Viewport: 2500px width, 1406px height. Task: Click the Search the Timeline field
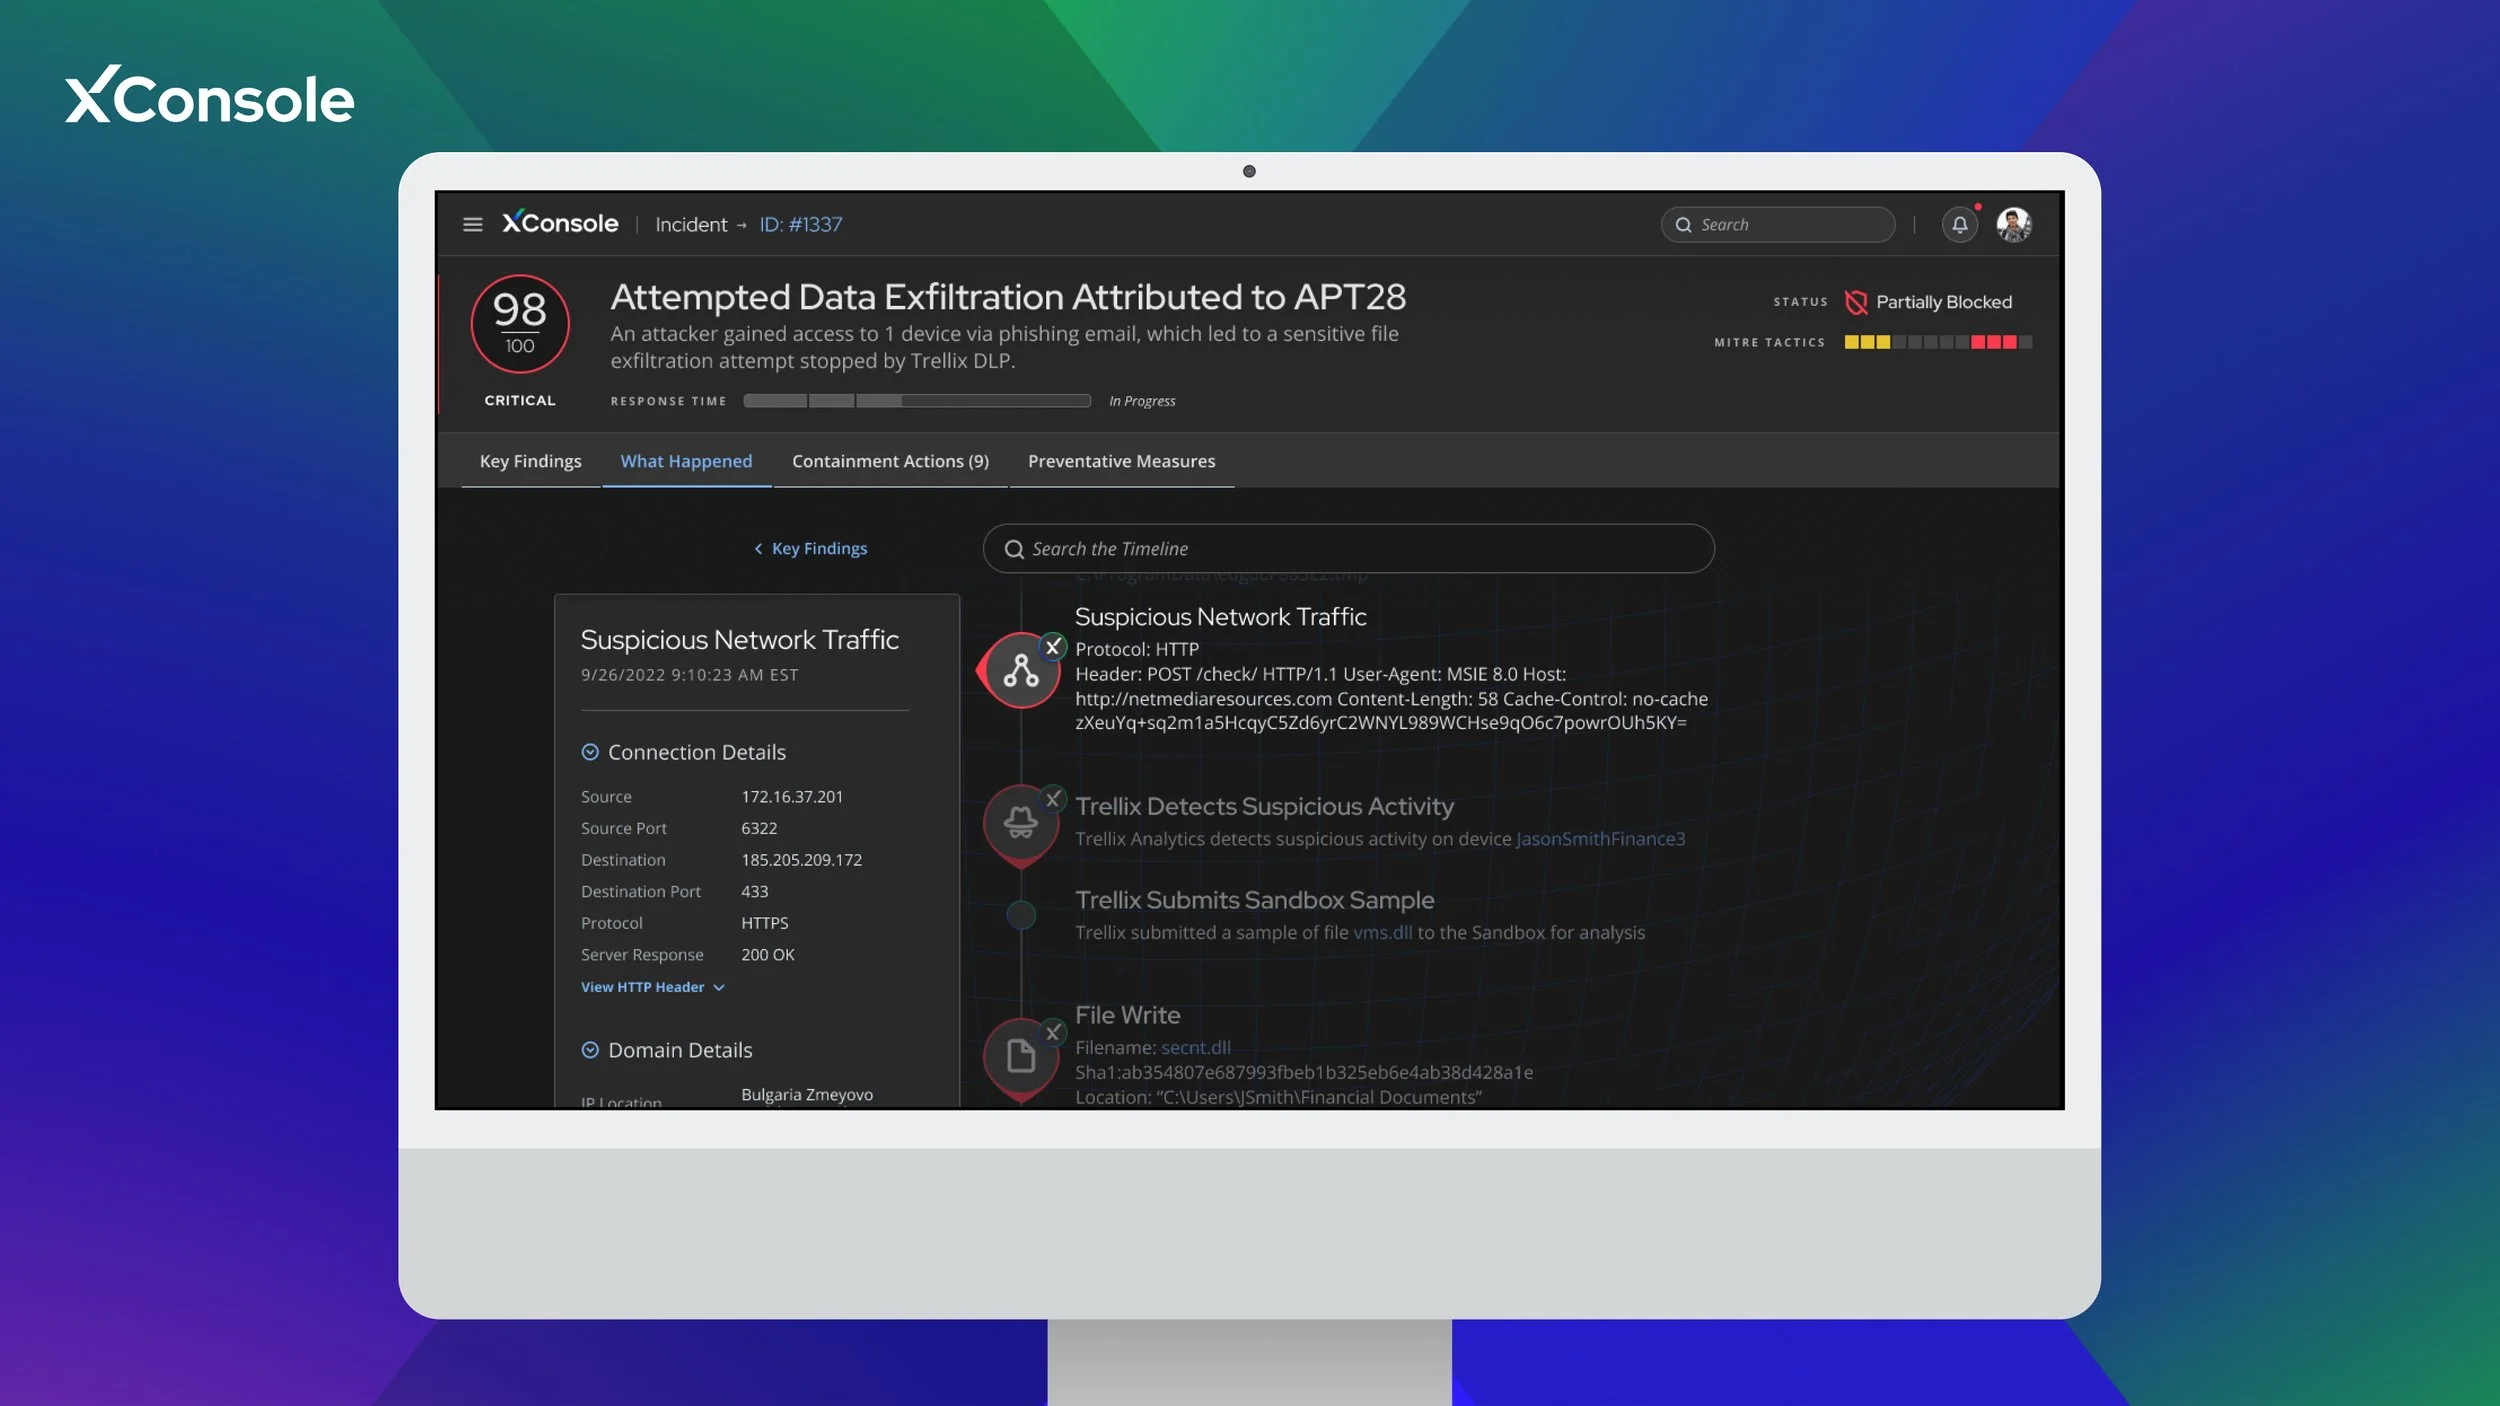(x=1348, y=549)
